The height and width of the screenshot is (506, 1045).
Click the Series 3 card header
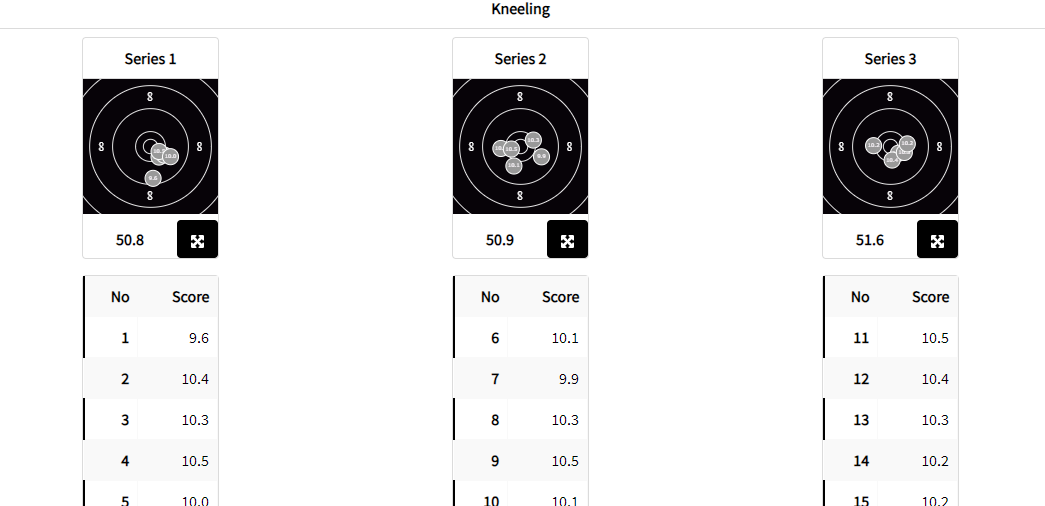point(890,59)
